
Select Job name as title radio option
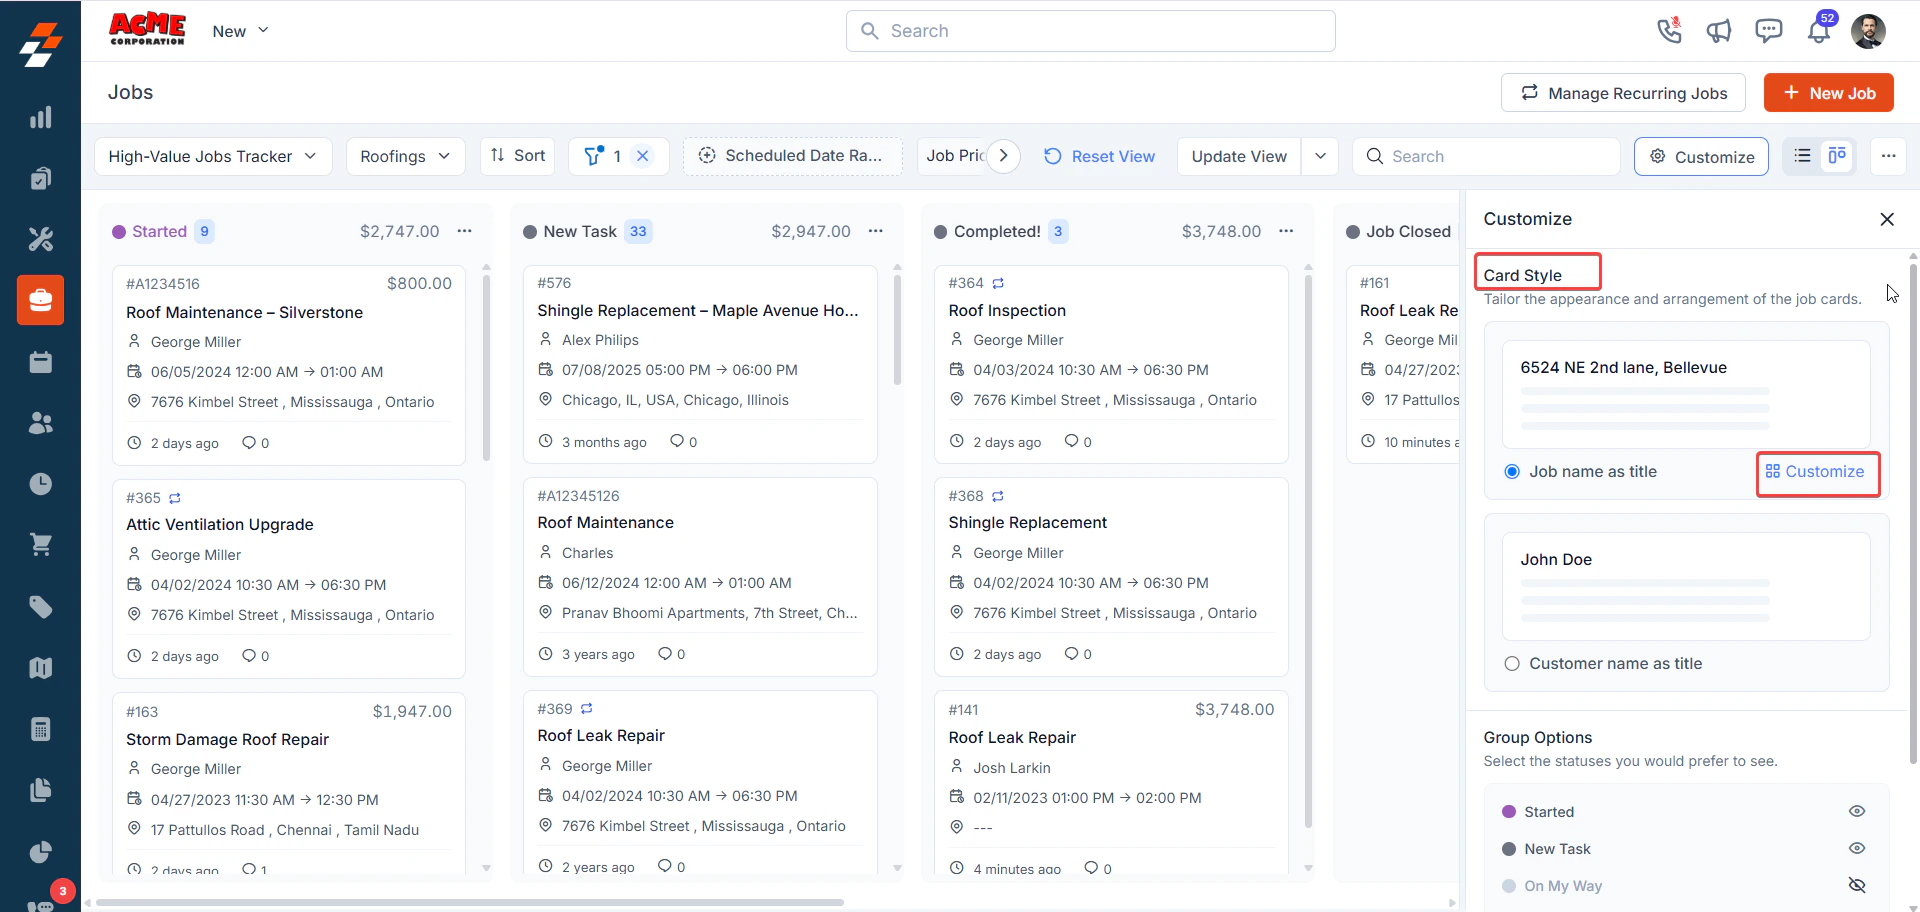[x=1512, y=472]
